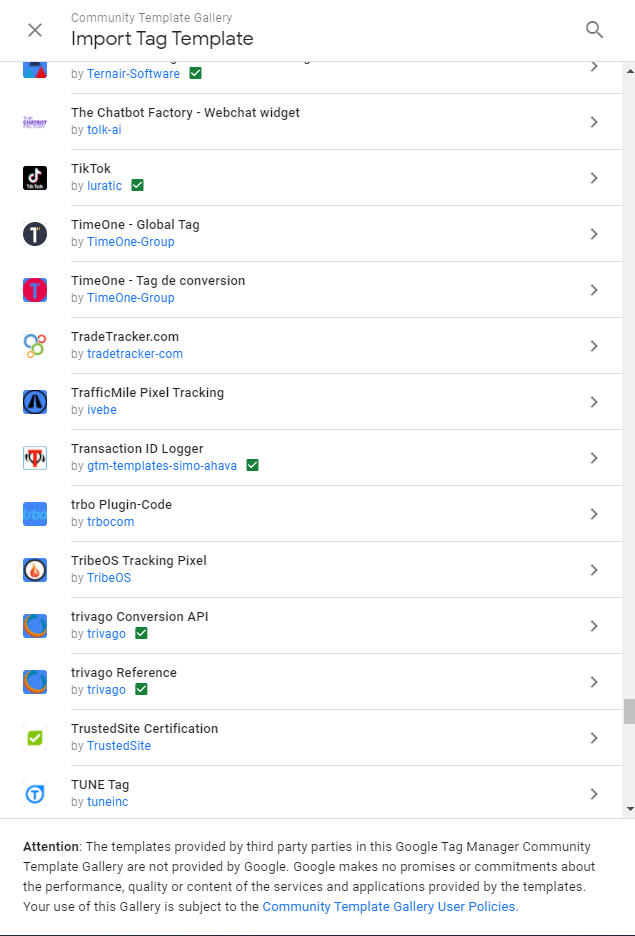Select the TrafficMile Pixel Tracking icon

click(x=35, y=401)
